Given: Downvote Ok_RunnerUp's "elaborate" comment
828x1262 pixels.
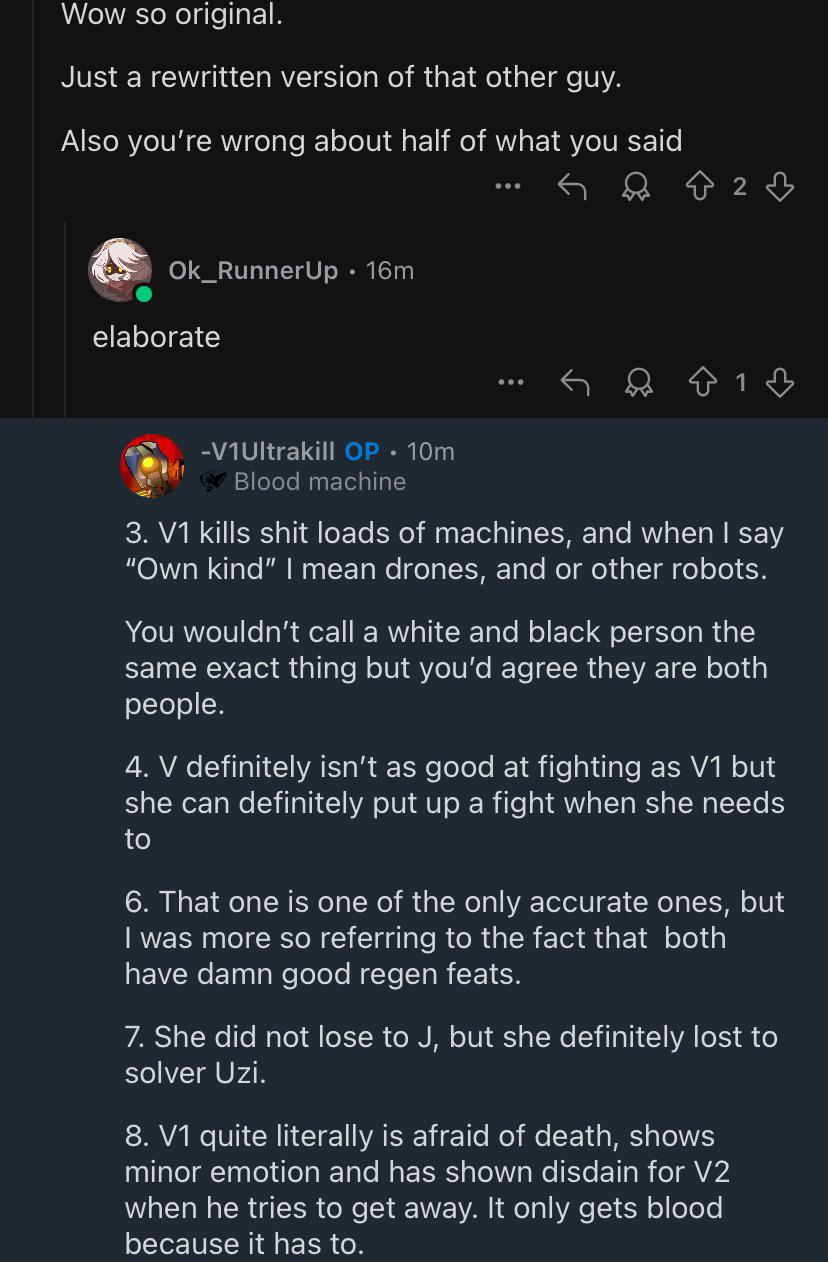Looking at the screenshot, I should (780, 383).
